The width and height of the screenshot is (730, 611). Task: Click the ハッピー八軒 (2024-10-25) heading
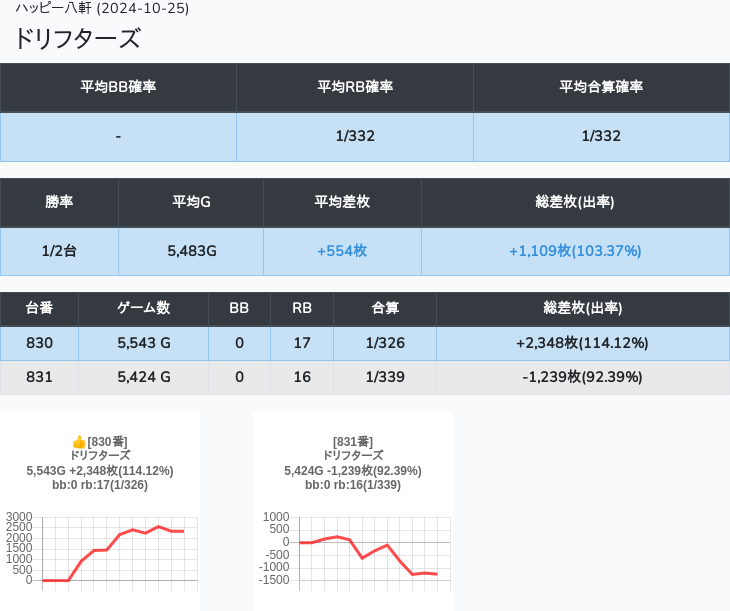coord(102,9)
